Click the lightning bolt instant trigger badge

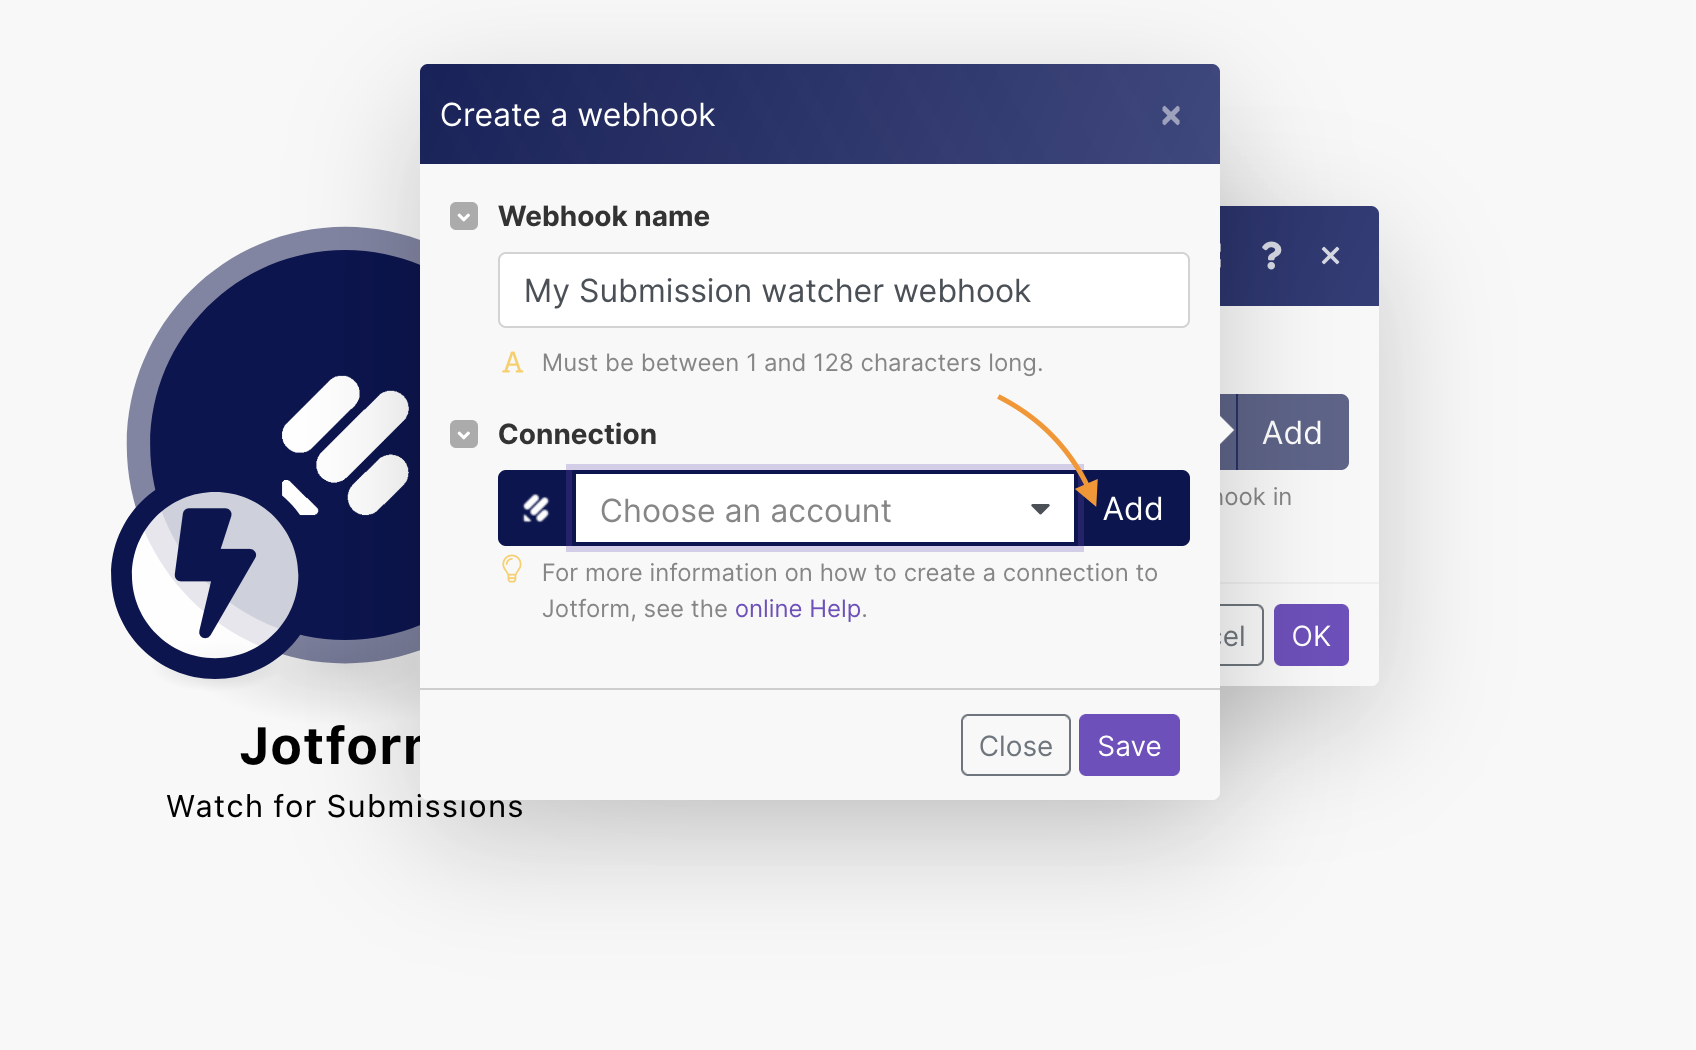pyautogui.click(x=214, y=574)
